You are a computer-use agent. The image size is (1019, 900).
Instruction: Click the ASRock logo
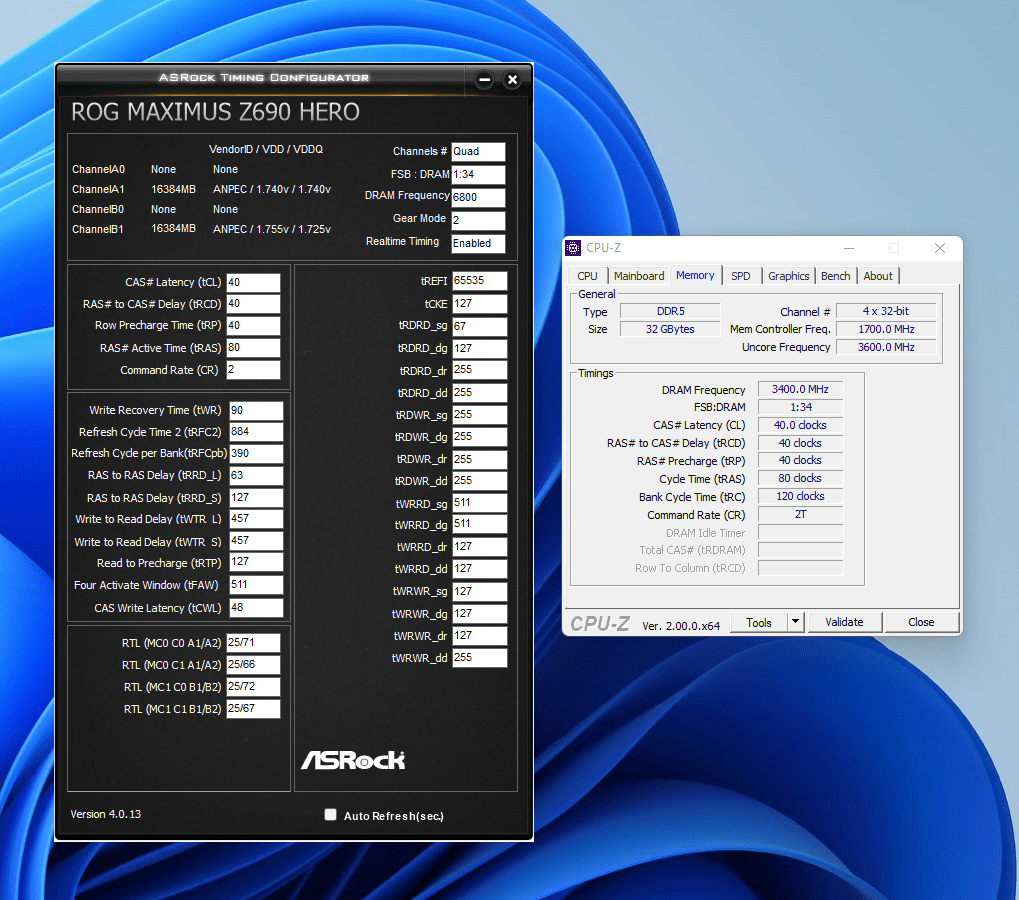point(353,760)
